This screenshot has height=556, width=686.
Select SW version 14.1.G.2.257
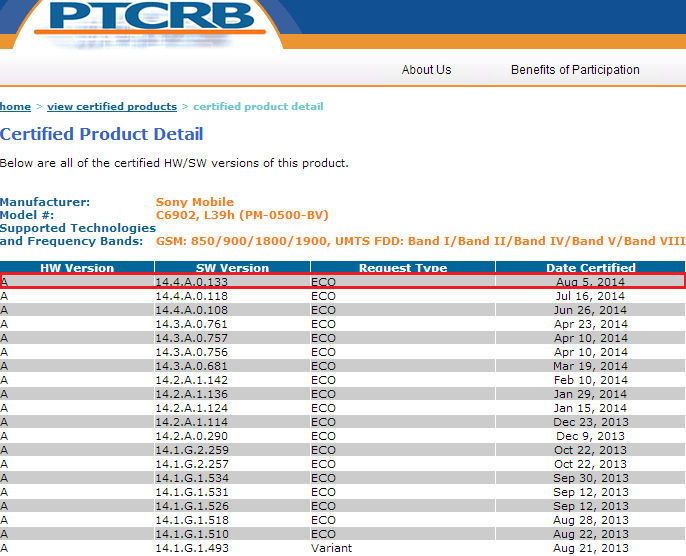tap(192, 464)
